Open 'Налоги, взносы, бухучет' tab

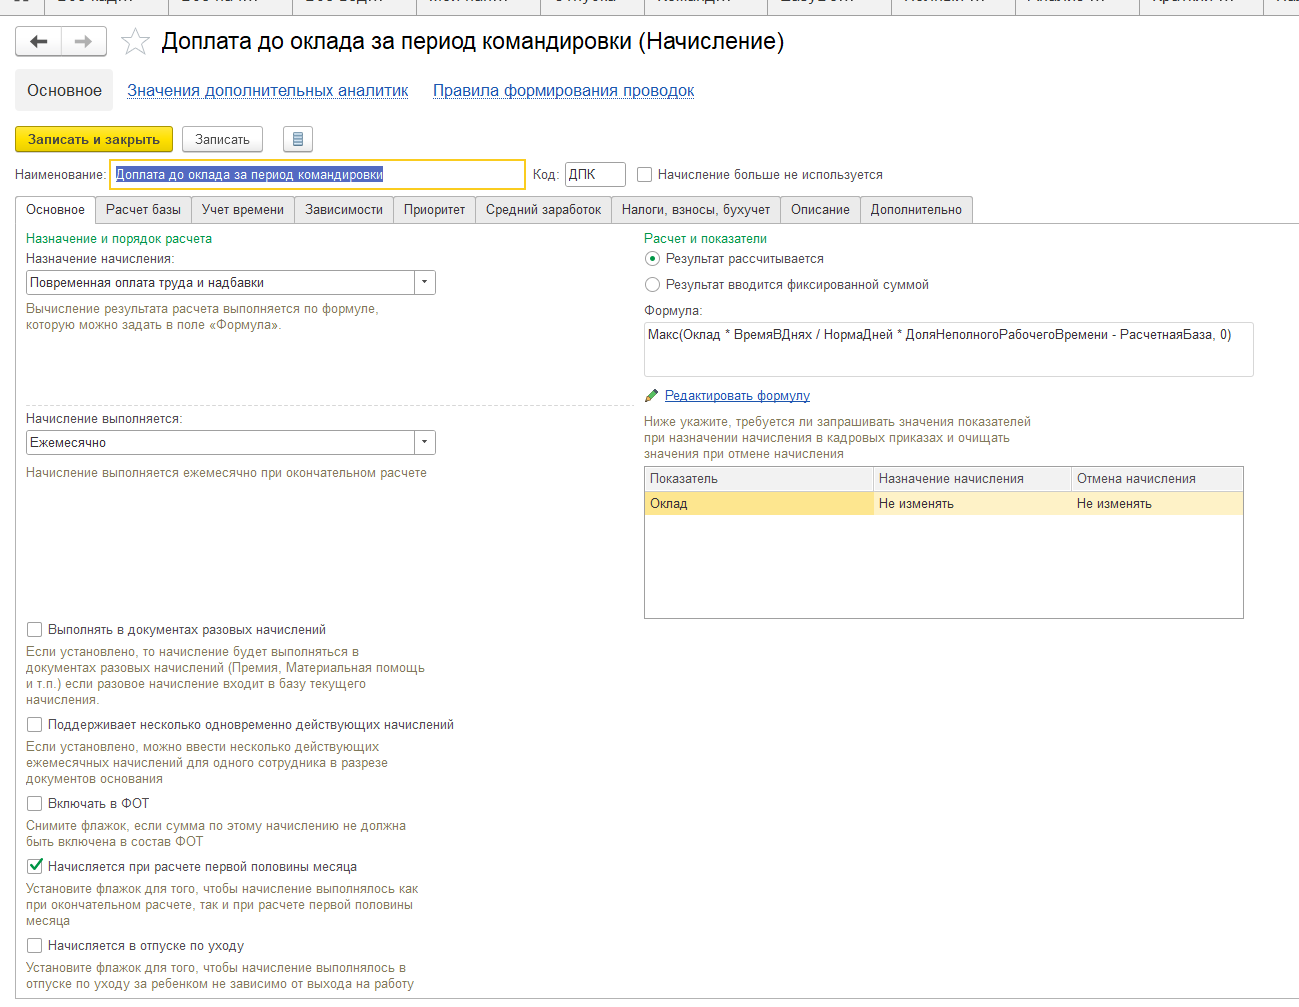tap(695, 210)
